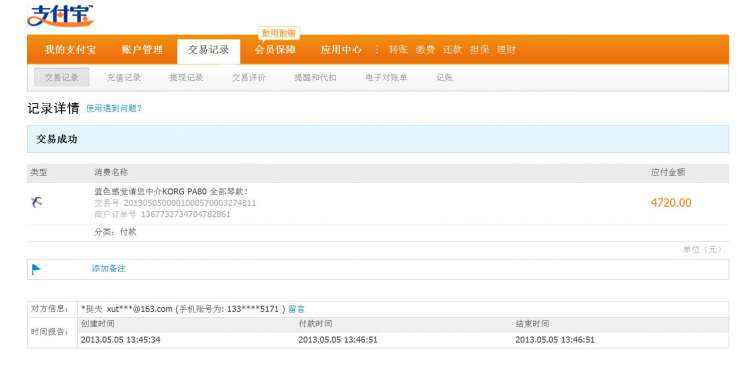Open the 充值记录 sub-navigation item
Screen dimensions: 750x372
point(124,77)
